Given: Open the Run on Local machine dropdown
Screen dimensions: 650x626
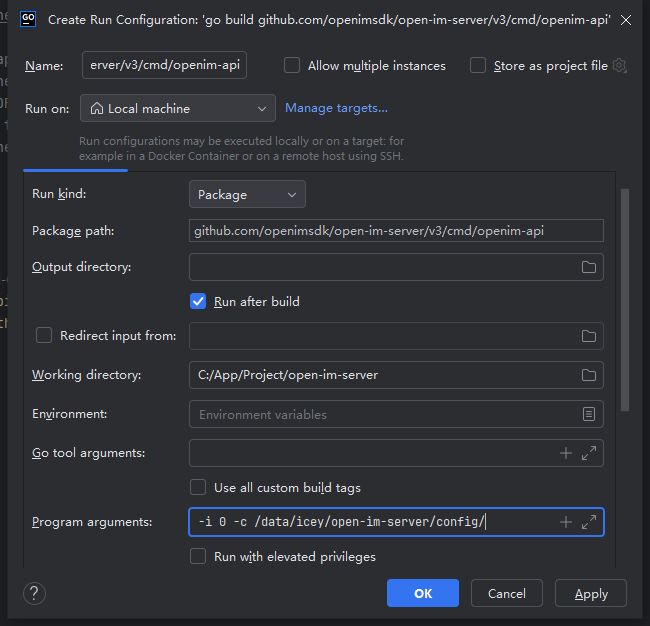Looking at the screenshot, I should point(178,108).
